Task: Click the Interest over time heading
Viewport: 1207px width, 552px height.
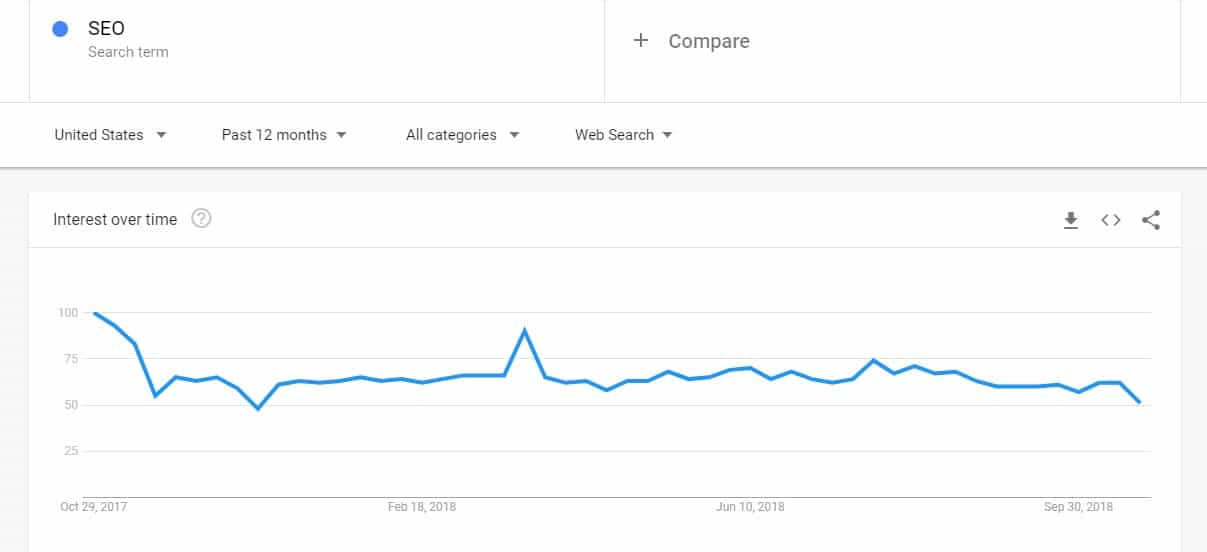Action: [x=115, y=219]
